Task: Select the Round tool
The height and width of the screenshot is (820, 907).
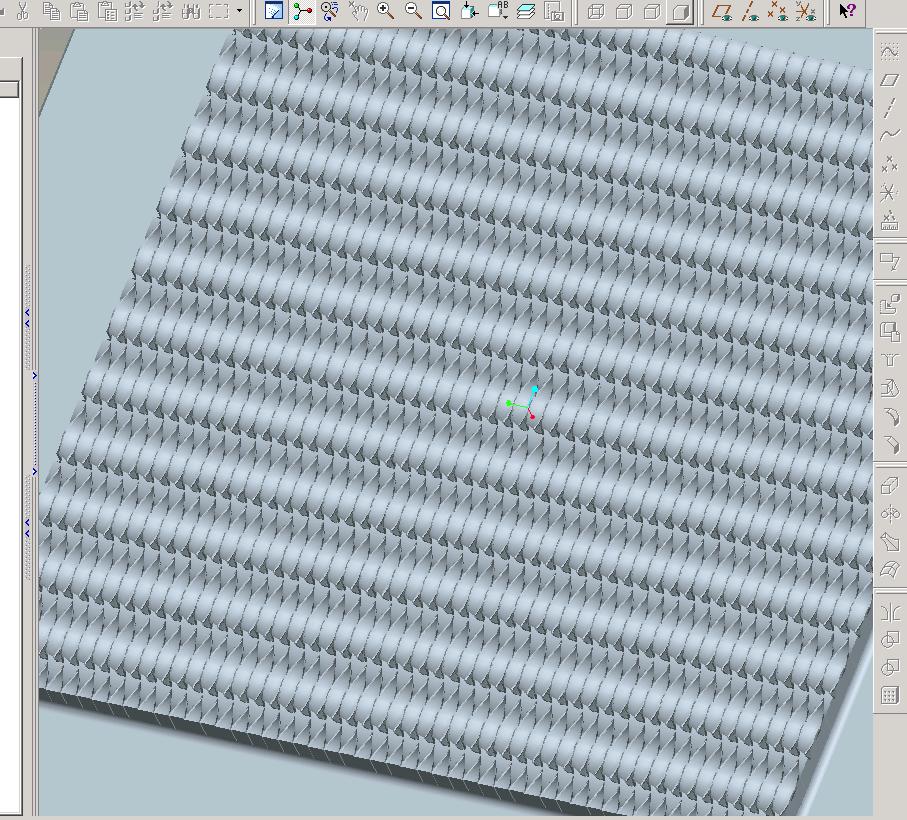Action: pos(890,416)
